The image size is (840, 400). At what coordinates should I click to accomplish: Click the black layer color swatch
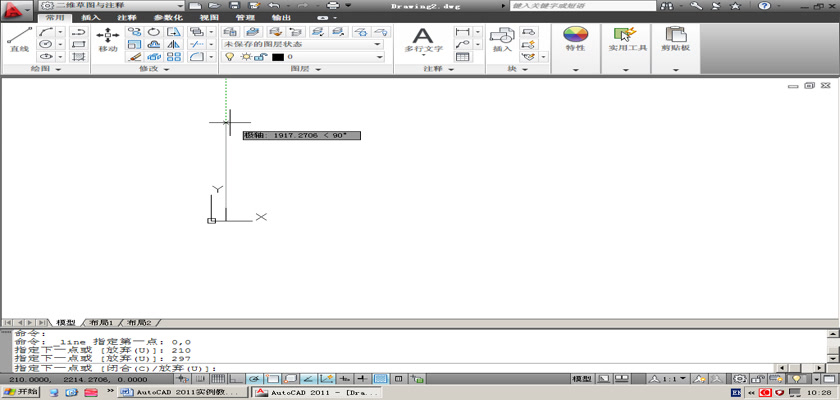[277, 57]
